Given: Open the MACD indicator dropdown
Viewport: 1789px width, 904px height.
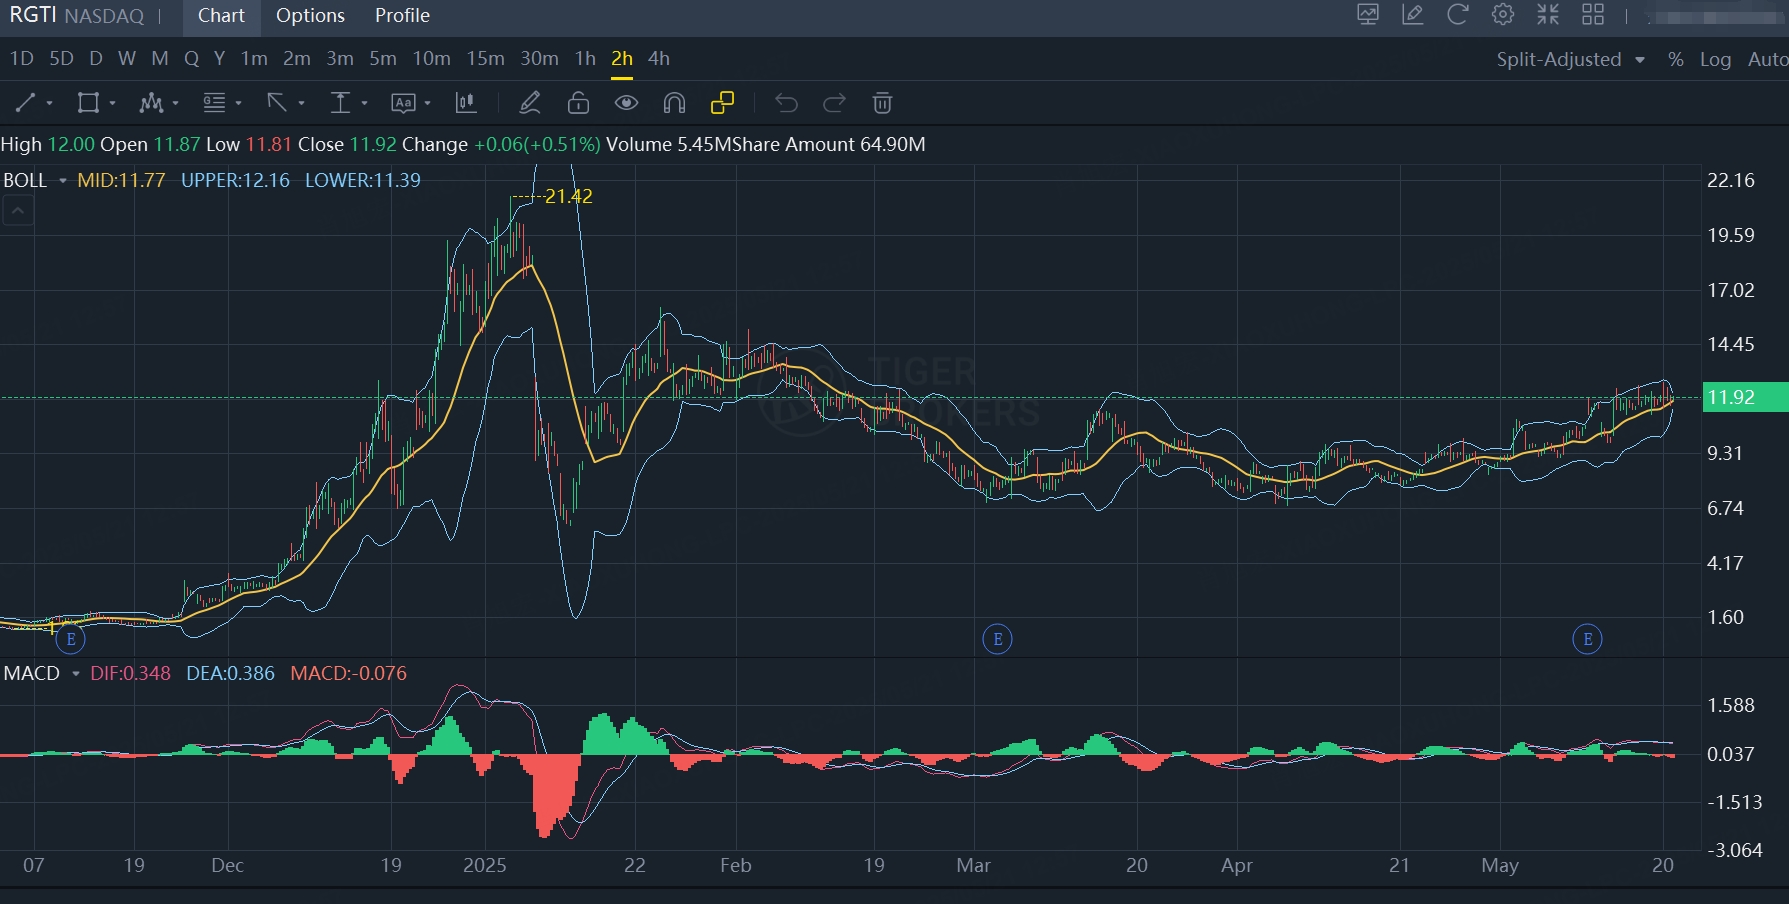Looking at the screenshot, I should pyautogui.click(x=75, y=674).
